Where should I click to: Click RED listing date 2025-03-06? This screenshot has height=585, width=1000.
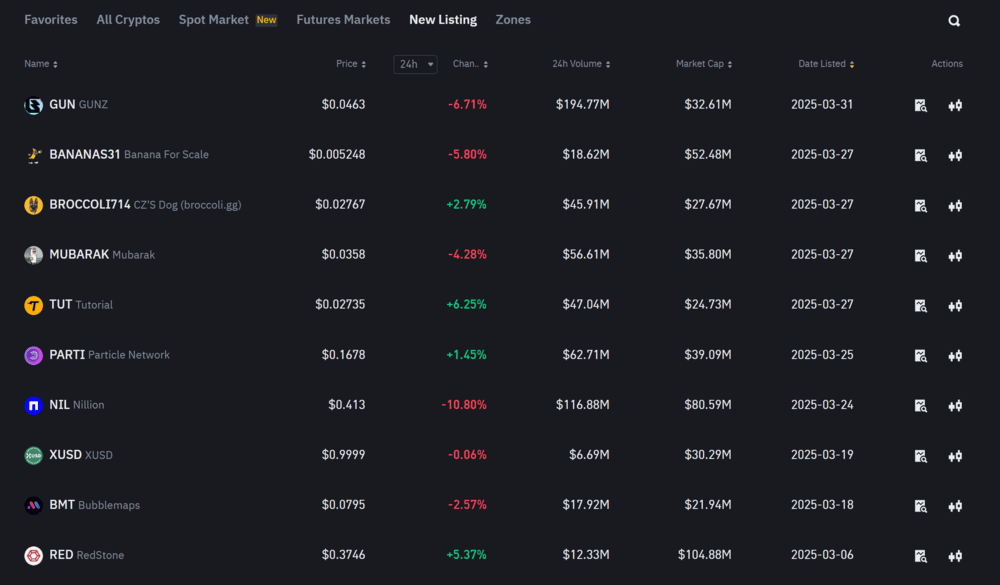[x=822, y=555]
